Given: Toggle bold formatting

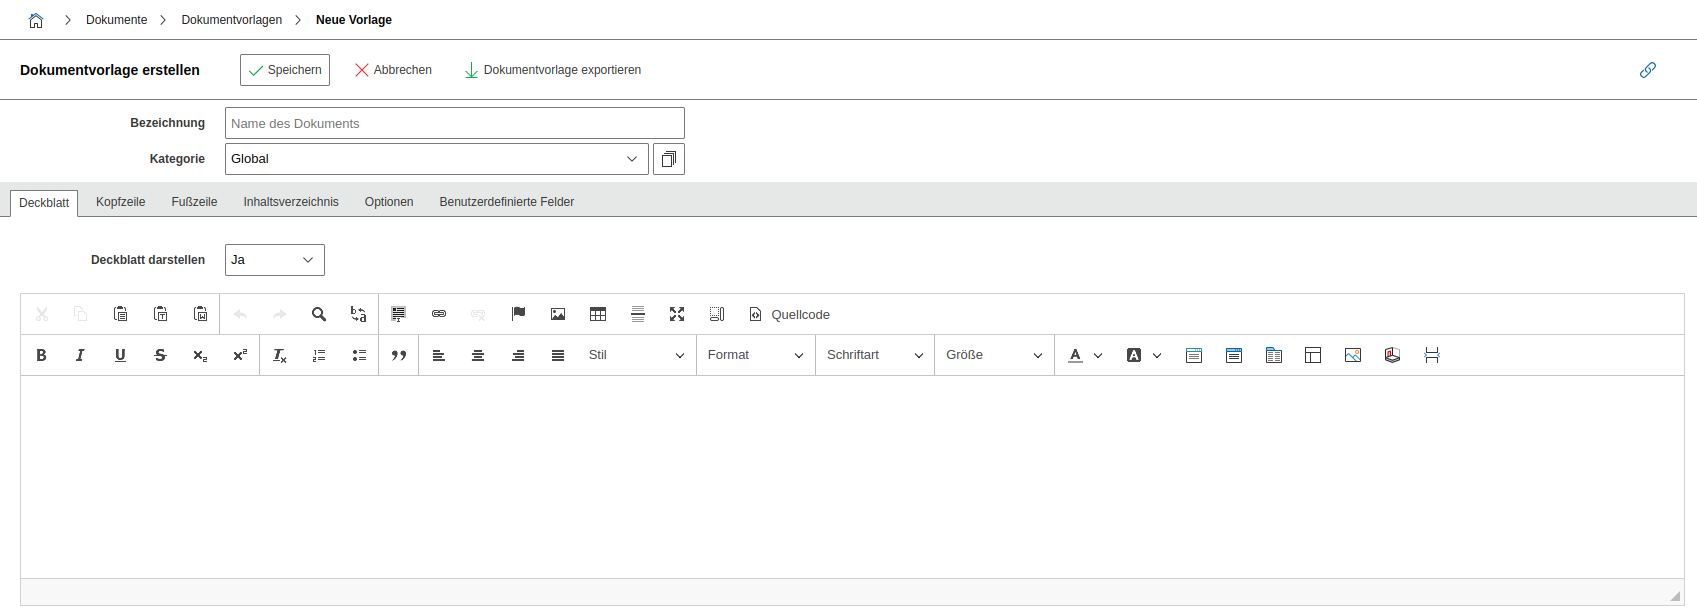Looking at the screenshot, I should 41,355.
